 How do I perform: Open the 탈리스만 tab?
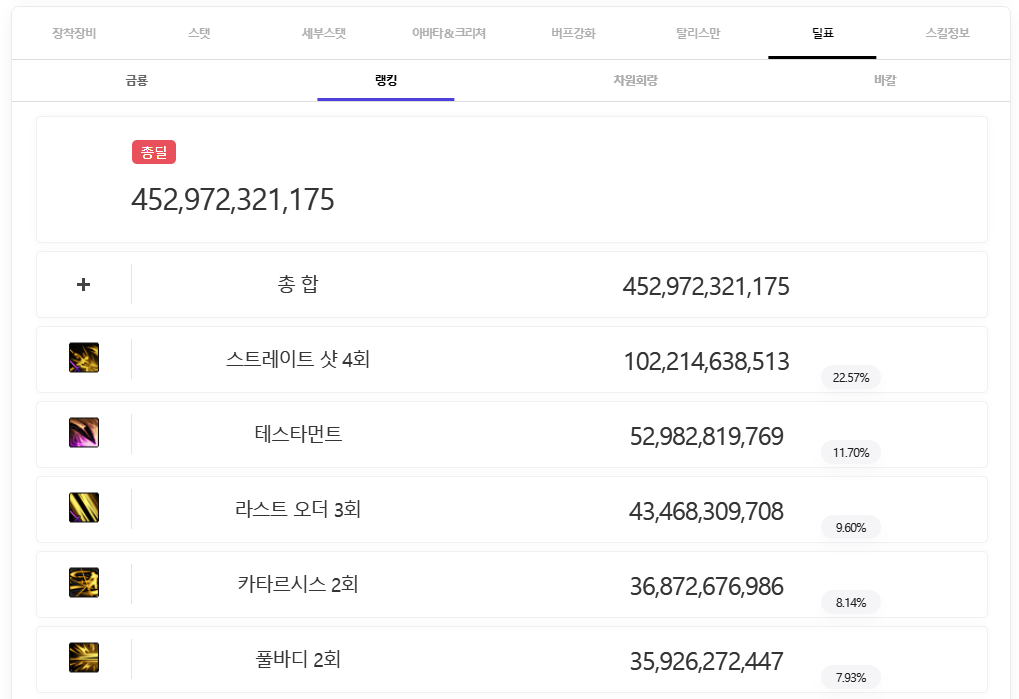[698, 33]
